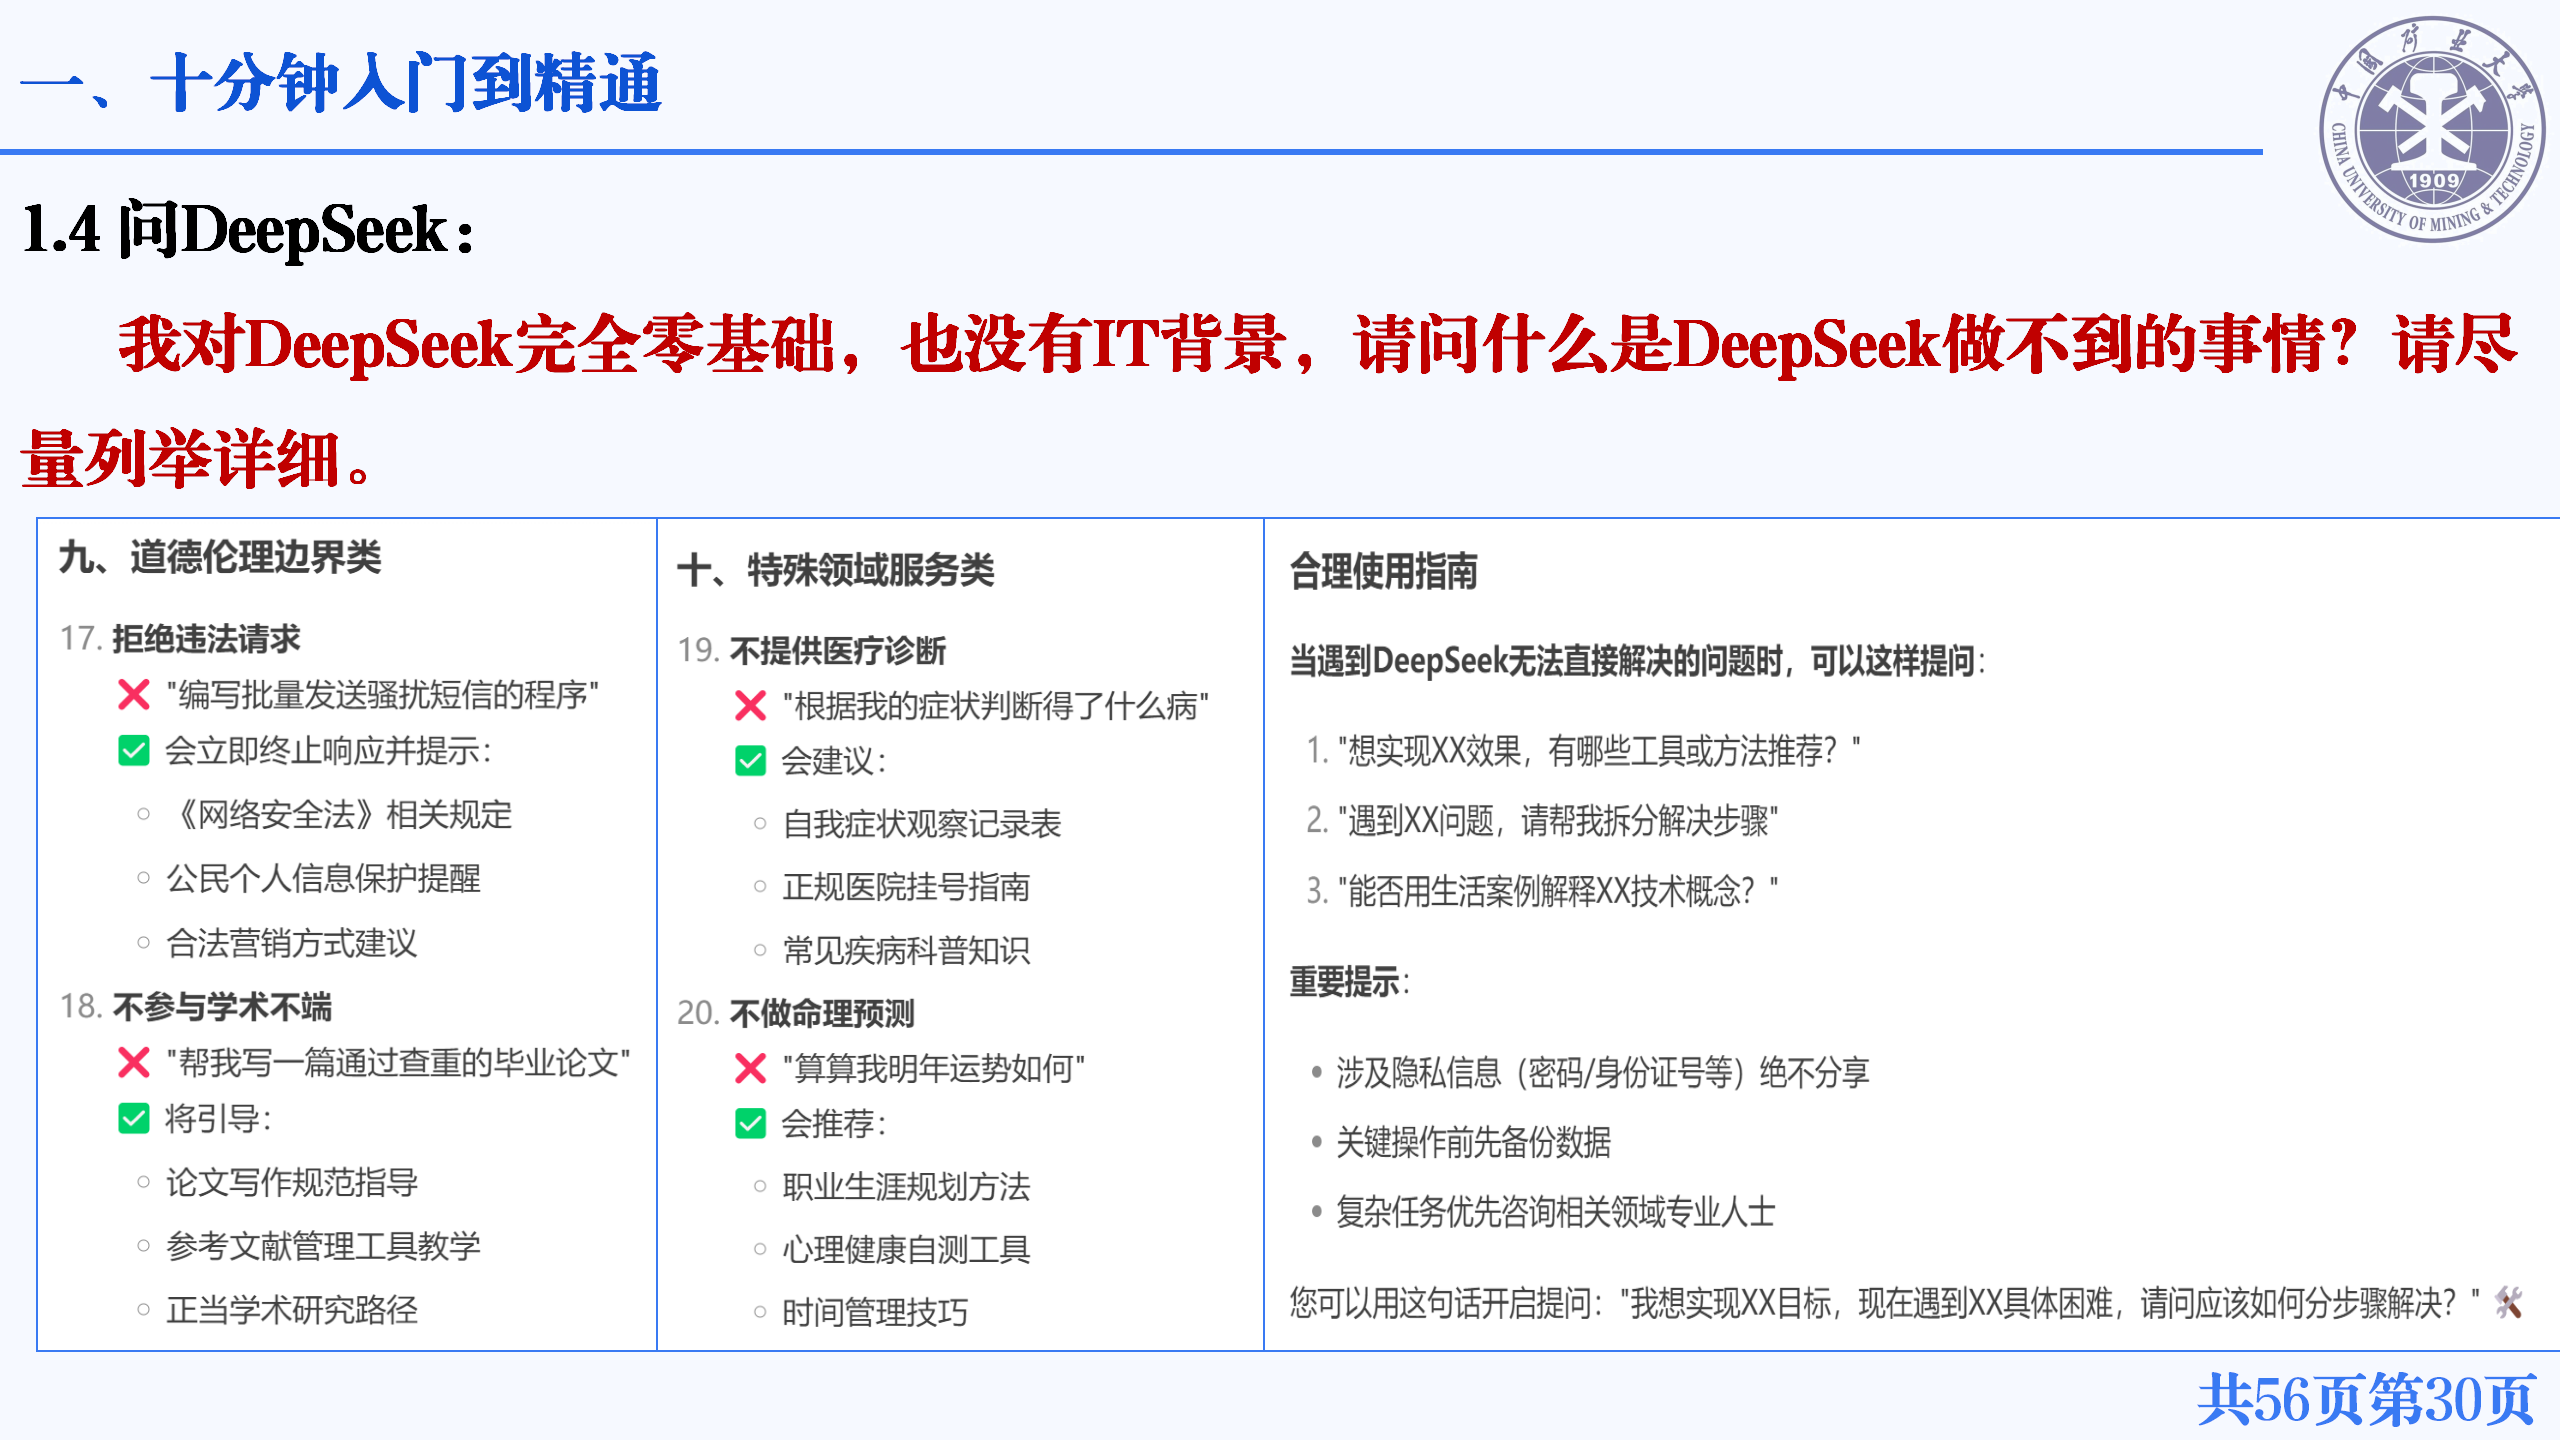Screen dimensions: 2560x1440
Task: Click green checkmark beside 将引导
Action: pos(134,1118)
